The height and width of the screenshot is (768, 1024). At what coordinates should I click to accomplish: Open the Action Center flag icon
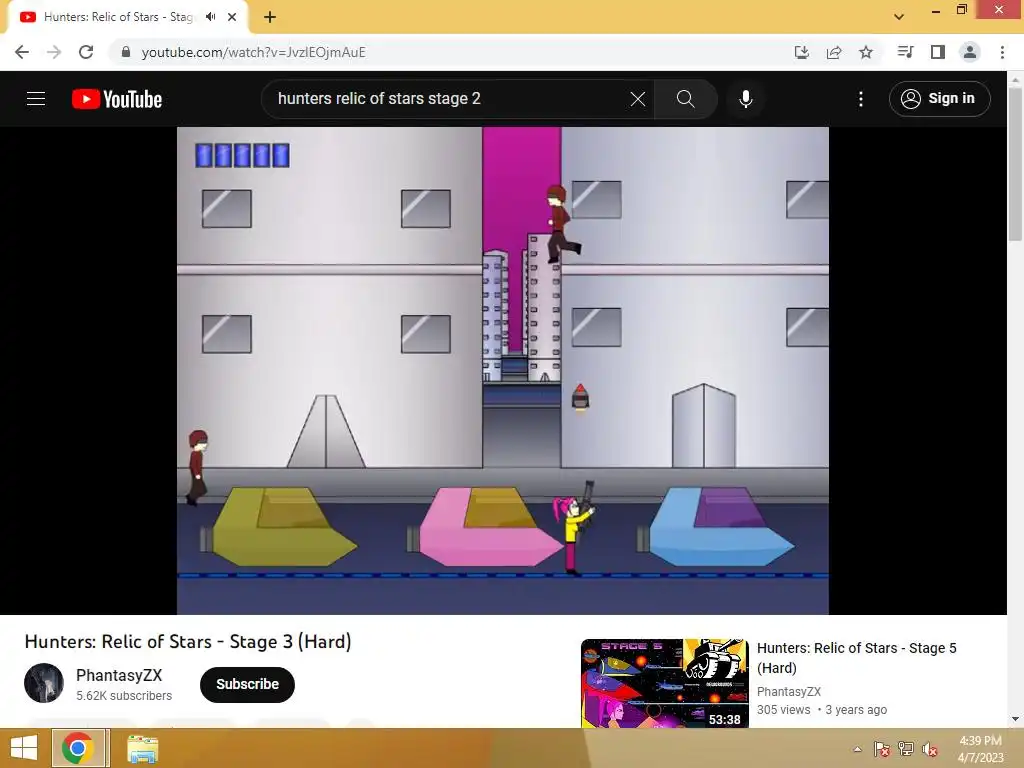tap(881, 749)
